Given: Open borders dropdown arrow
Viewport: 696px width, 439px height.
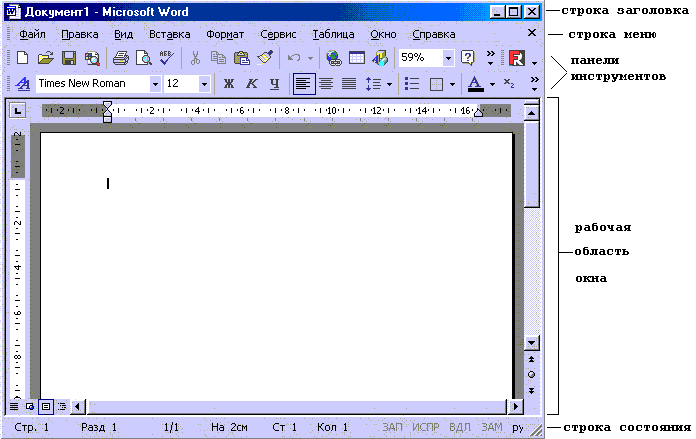Looking at the screenshot, I should tap(452, 84).
